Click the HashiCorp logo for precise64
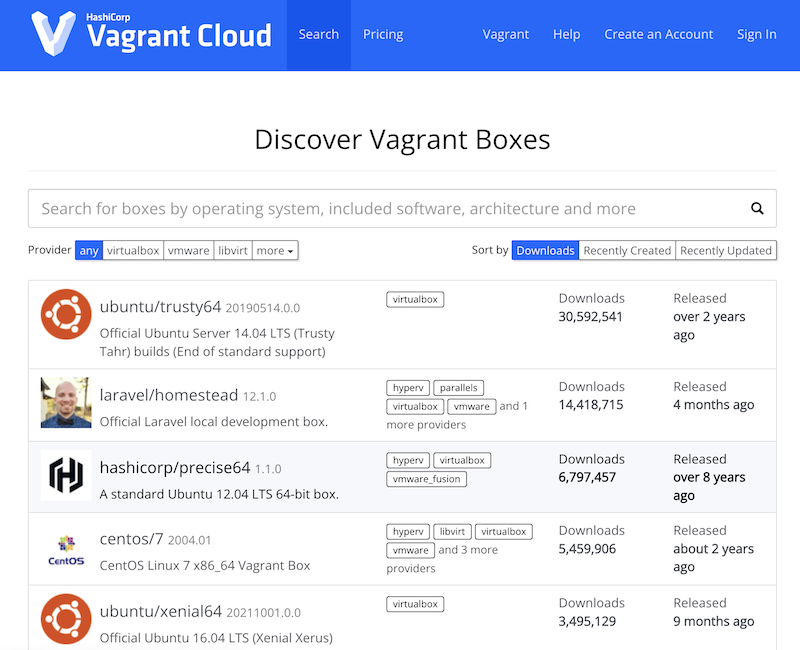This screenshot has width=800, height=650. (66, 475)
